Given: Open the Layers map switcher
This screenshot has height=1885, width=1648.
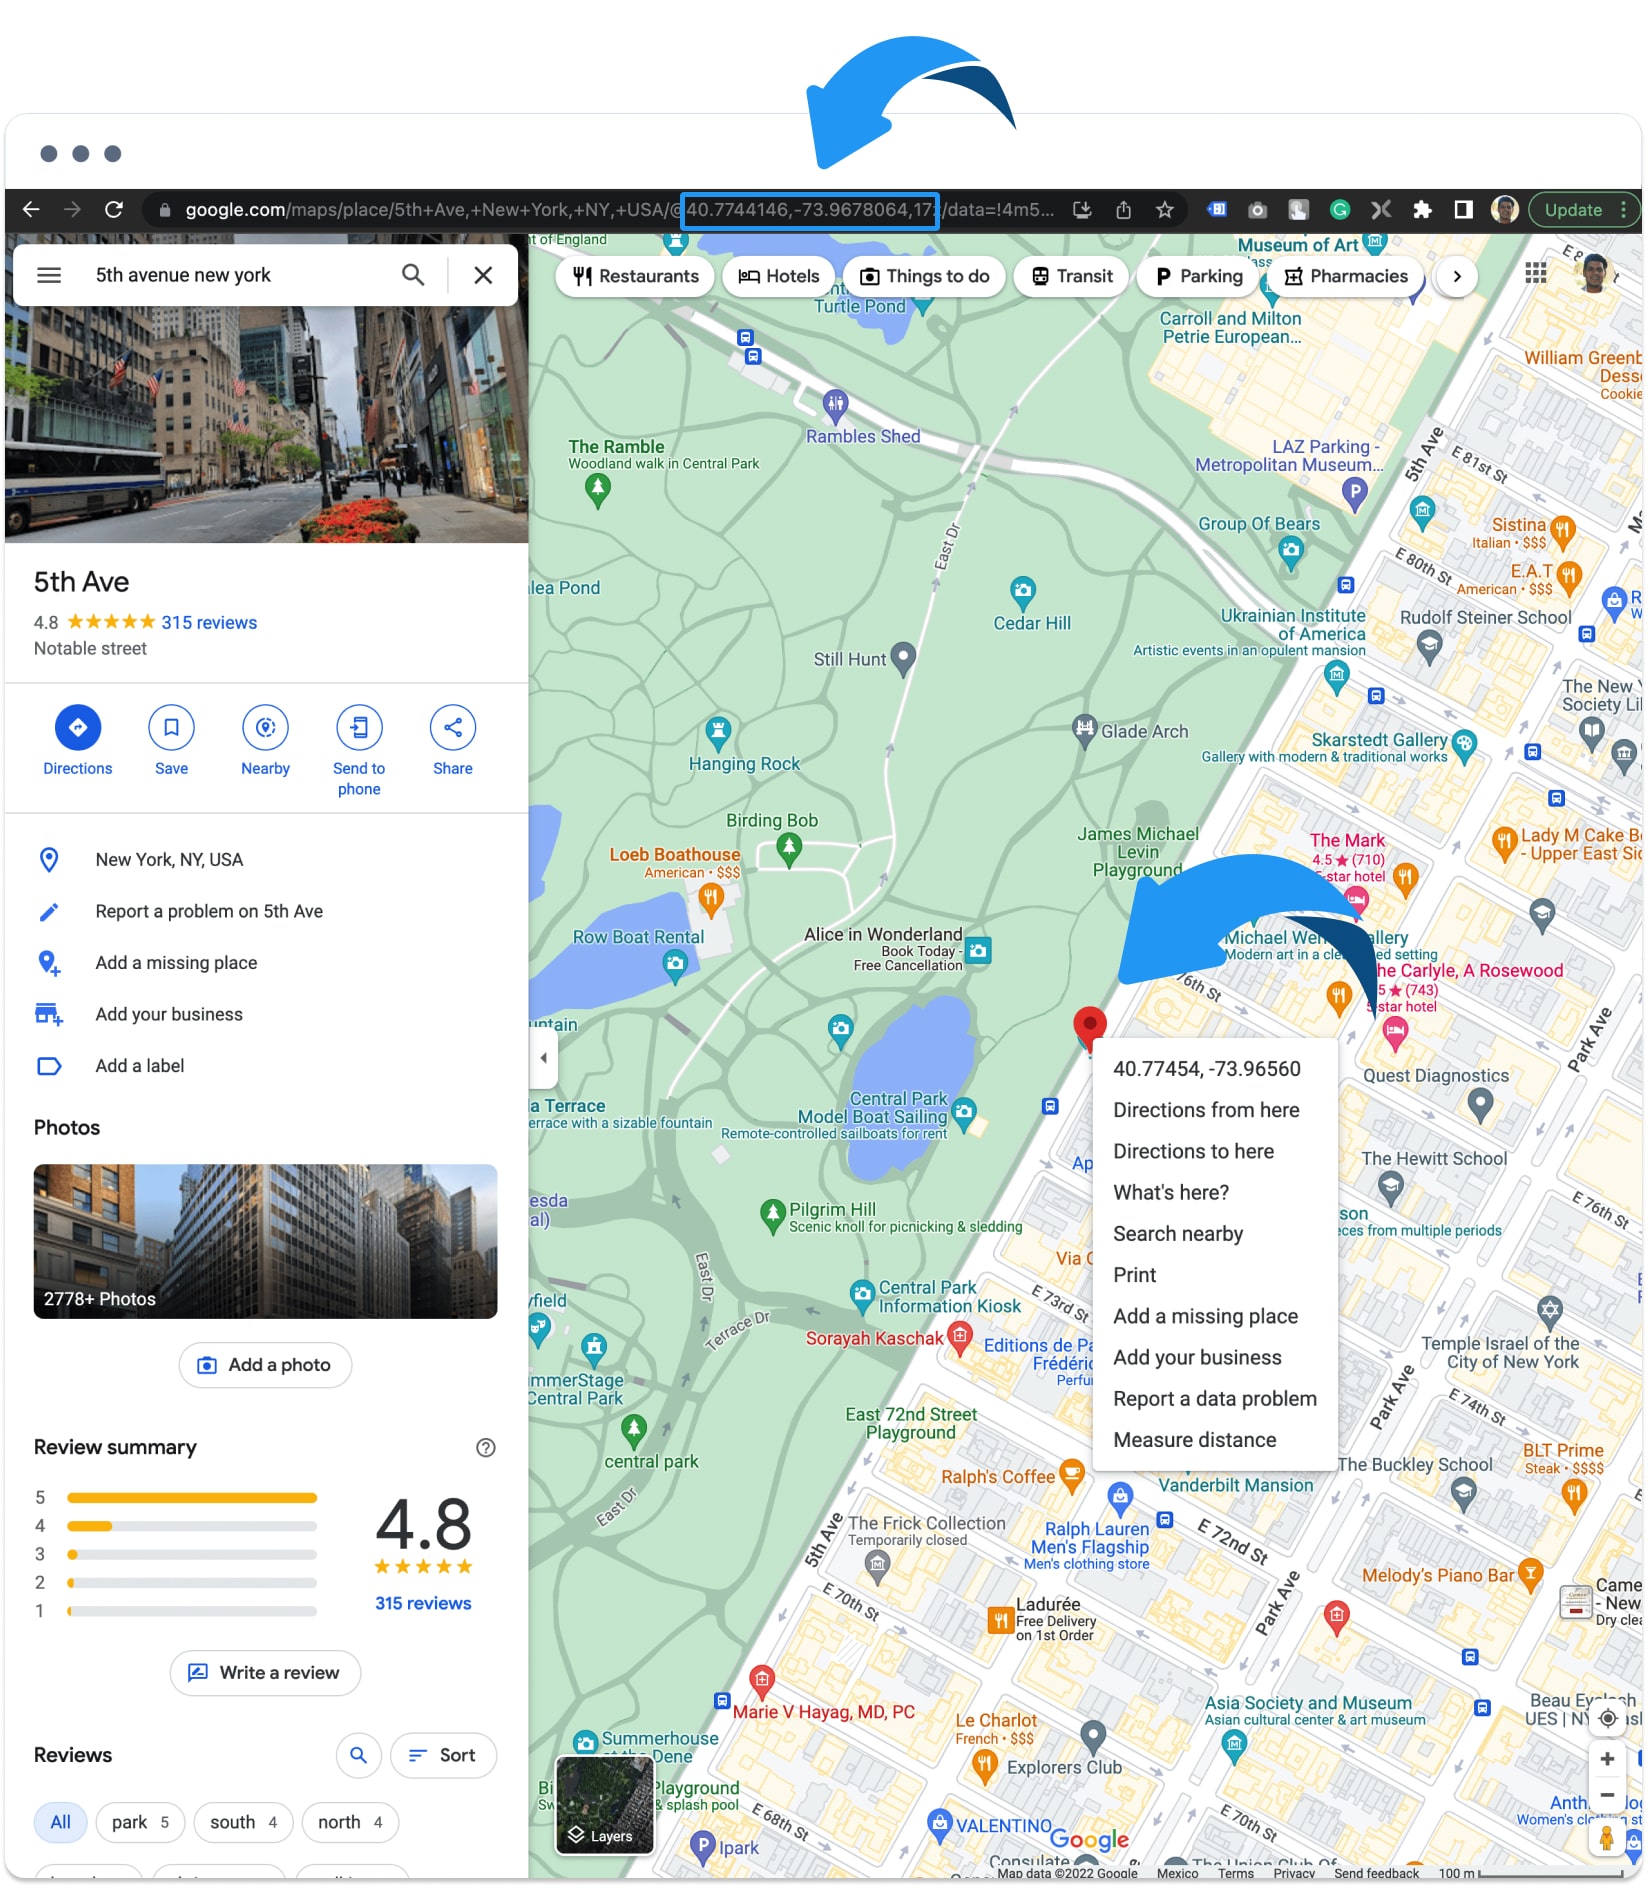Looking at the screenshot, I should (605, 1806).
